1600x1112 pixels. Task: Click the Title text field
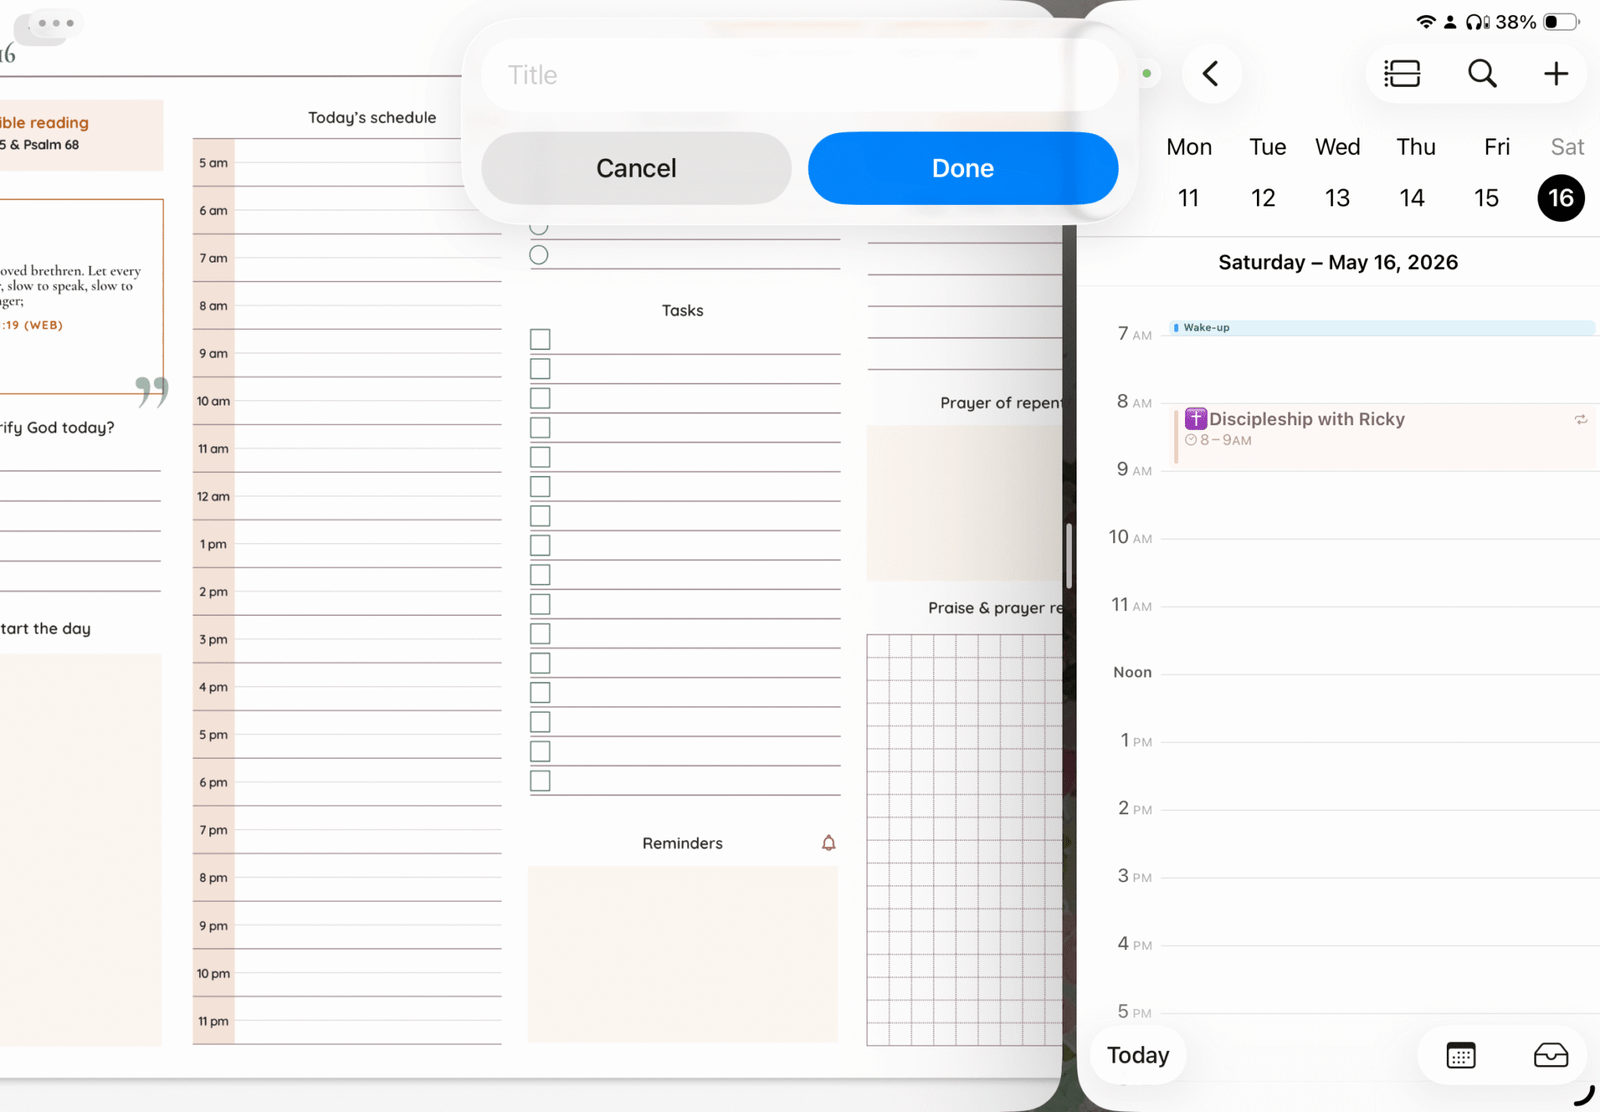pyautogui.click(x=799, y=75)
